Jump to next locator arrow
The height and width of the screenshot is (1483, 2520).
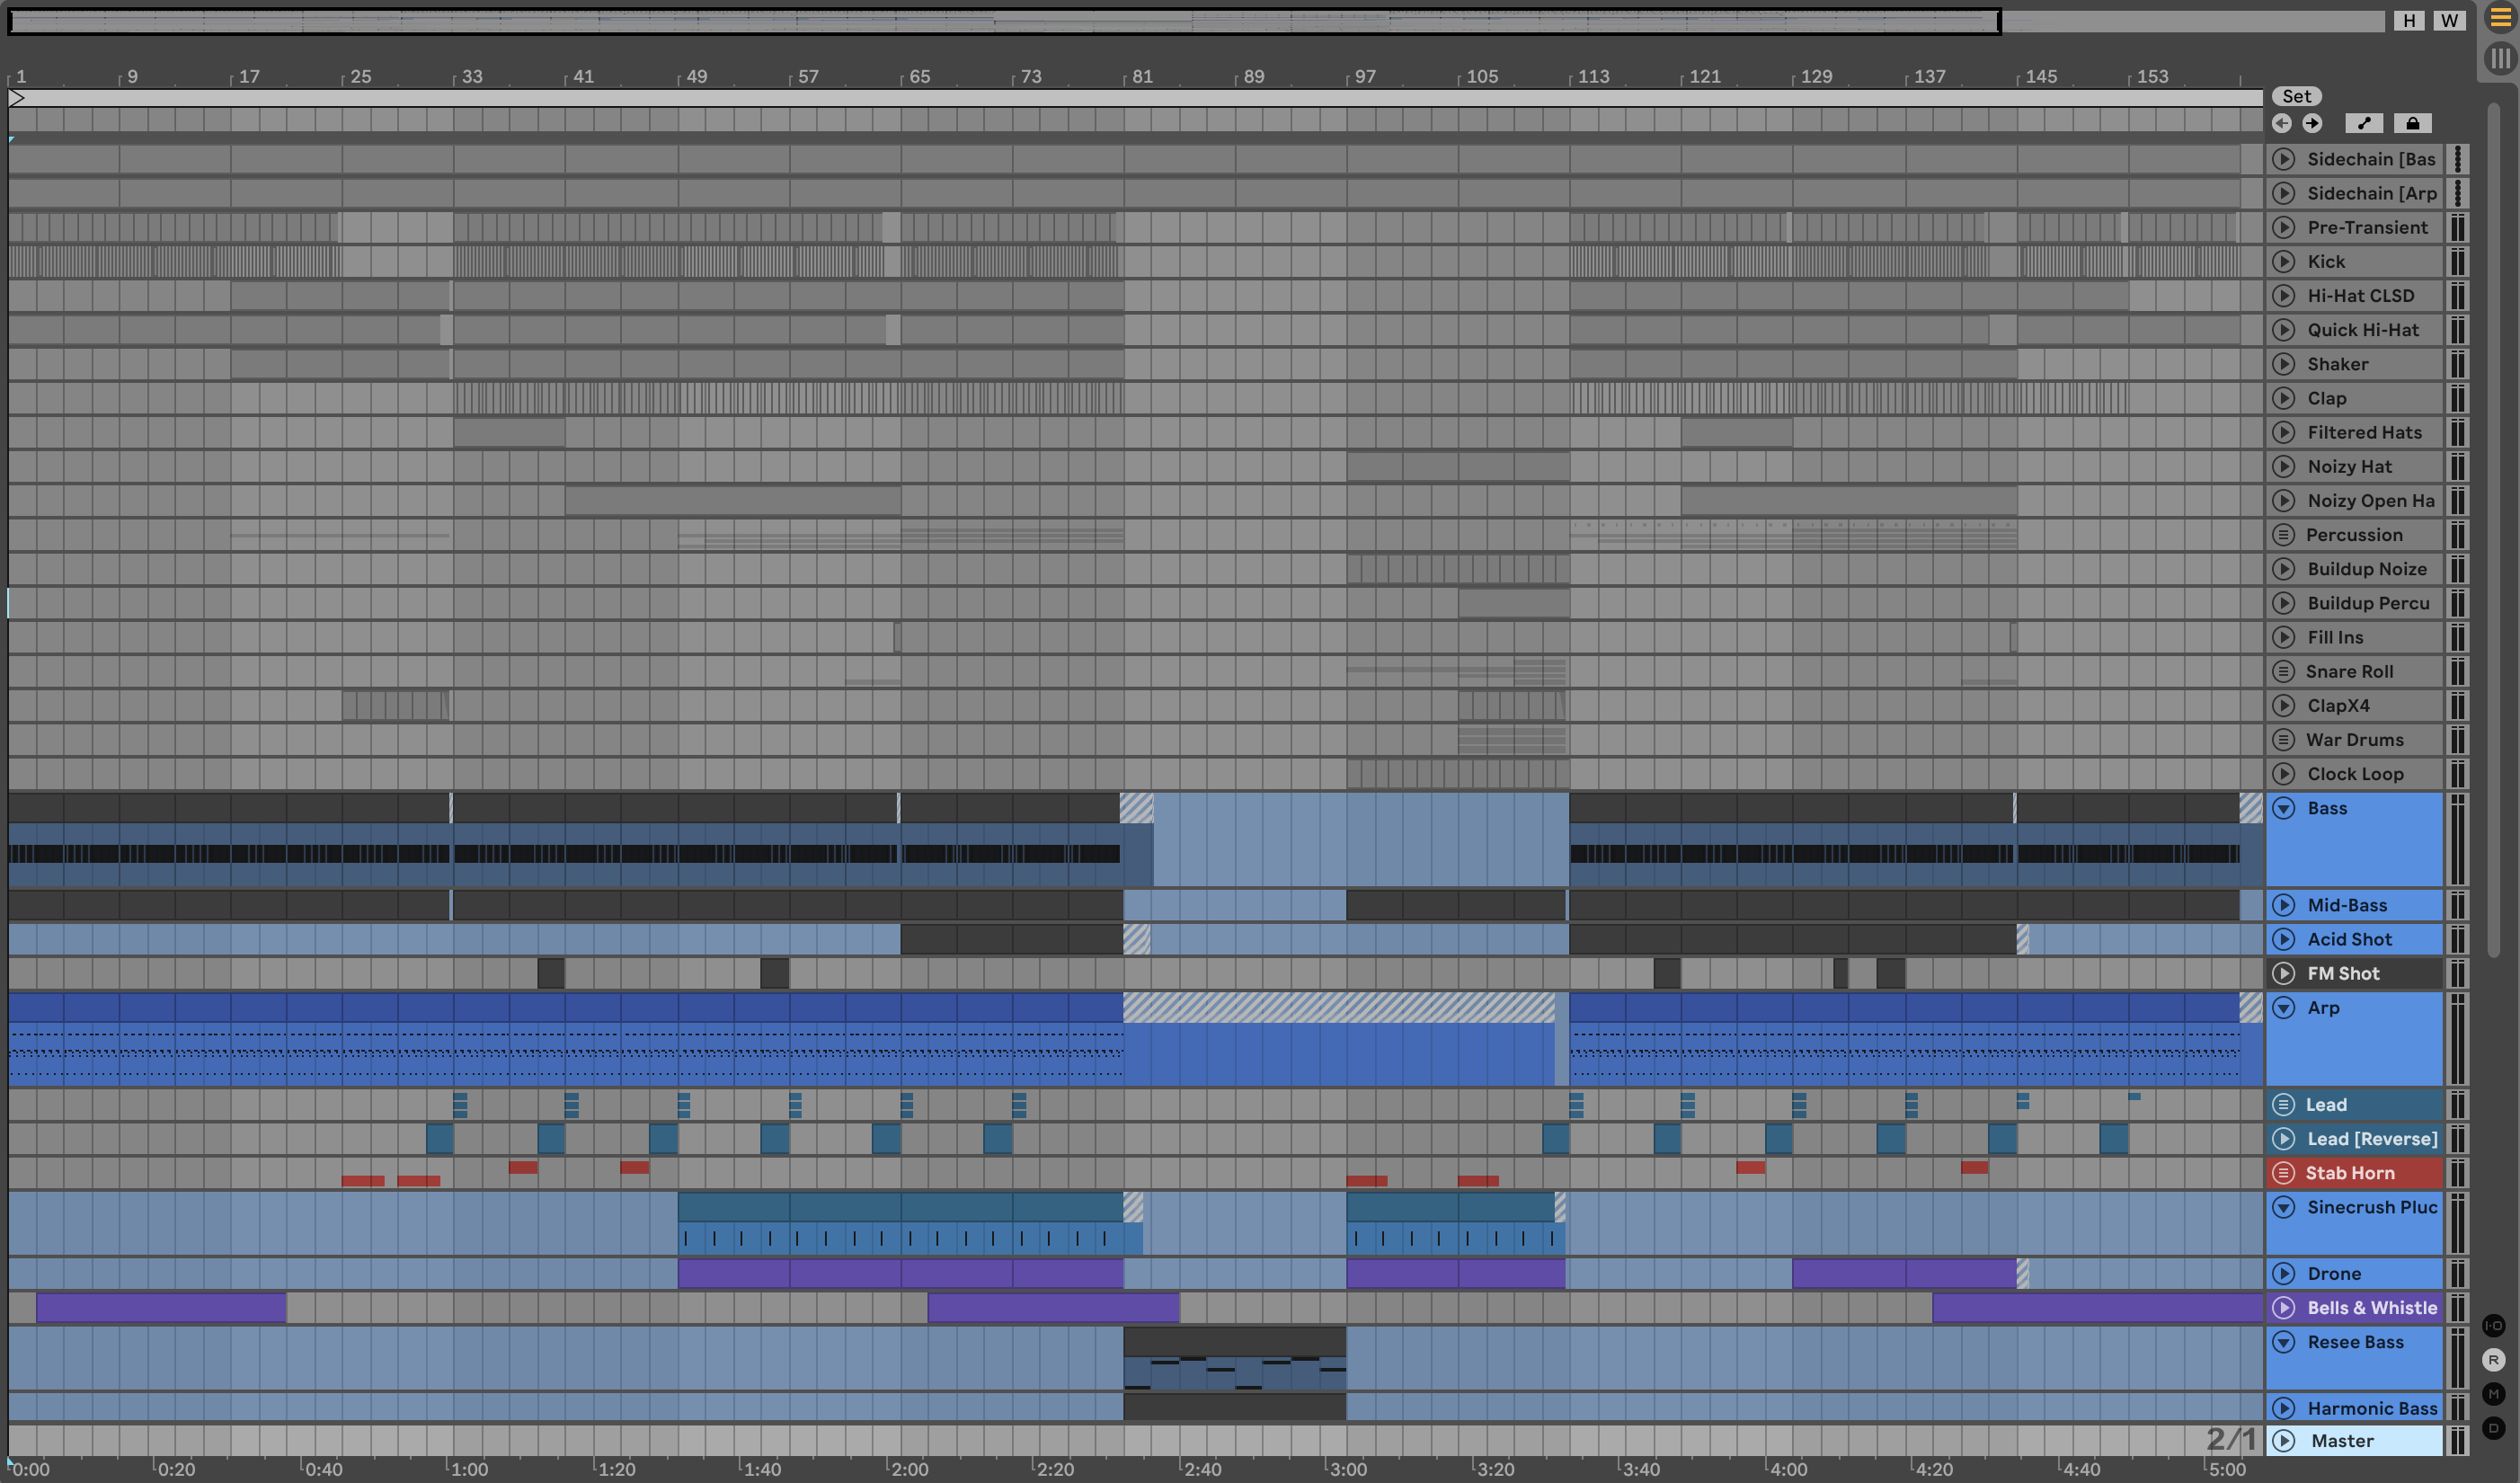pyautogui.click(x=2312, y=123)
